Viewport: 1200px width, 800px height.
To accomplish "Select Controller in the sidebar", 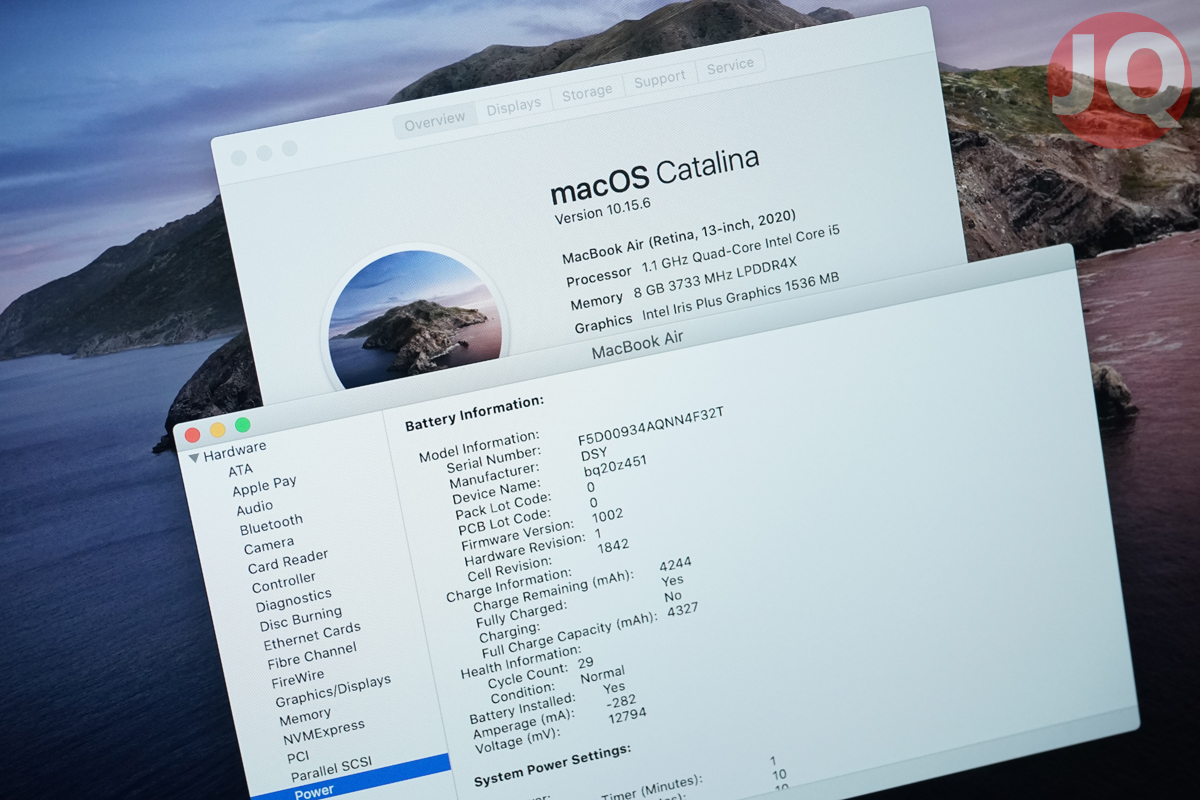I will tap(284, 582).
